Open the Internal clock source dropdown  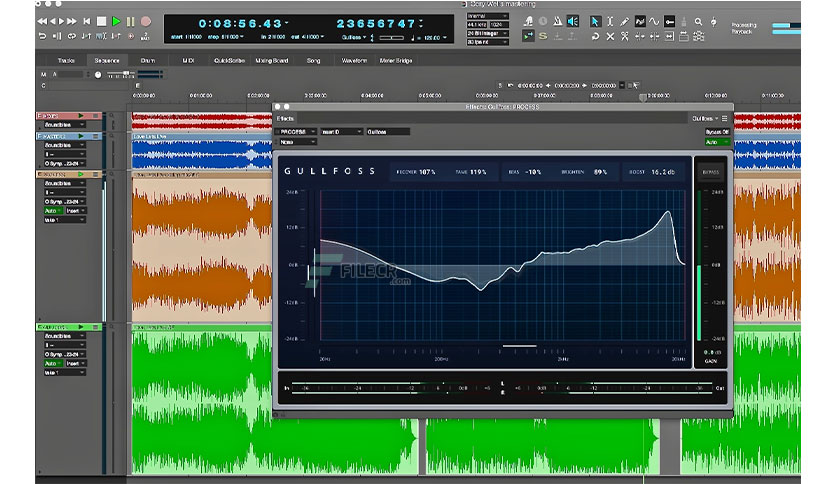point(487,16)
